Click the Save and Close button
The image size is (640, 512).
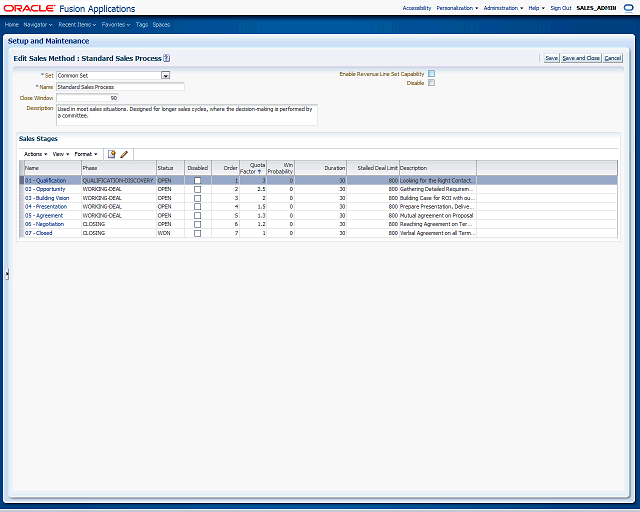pos(581,58)
